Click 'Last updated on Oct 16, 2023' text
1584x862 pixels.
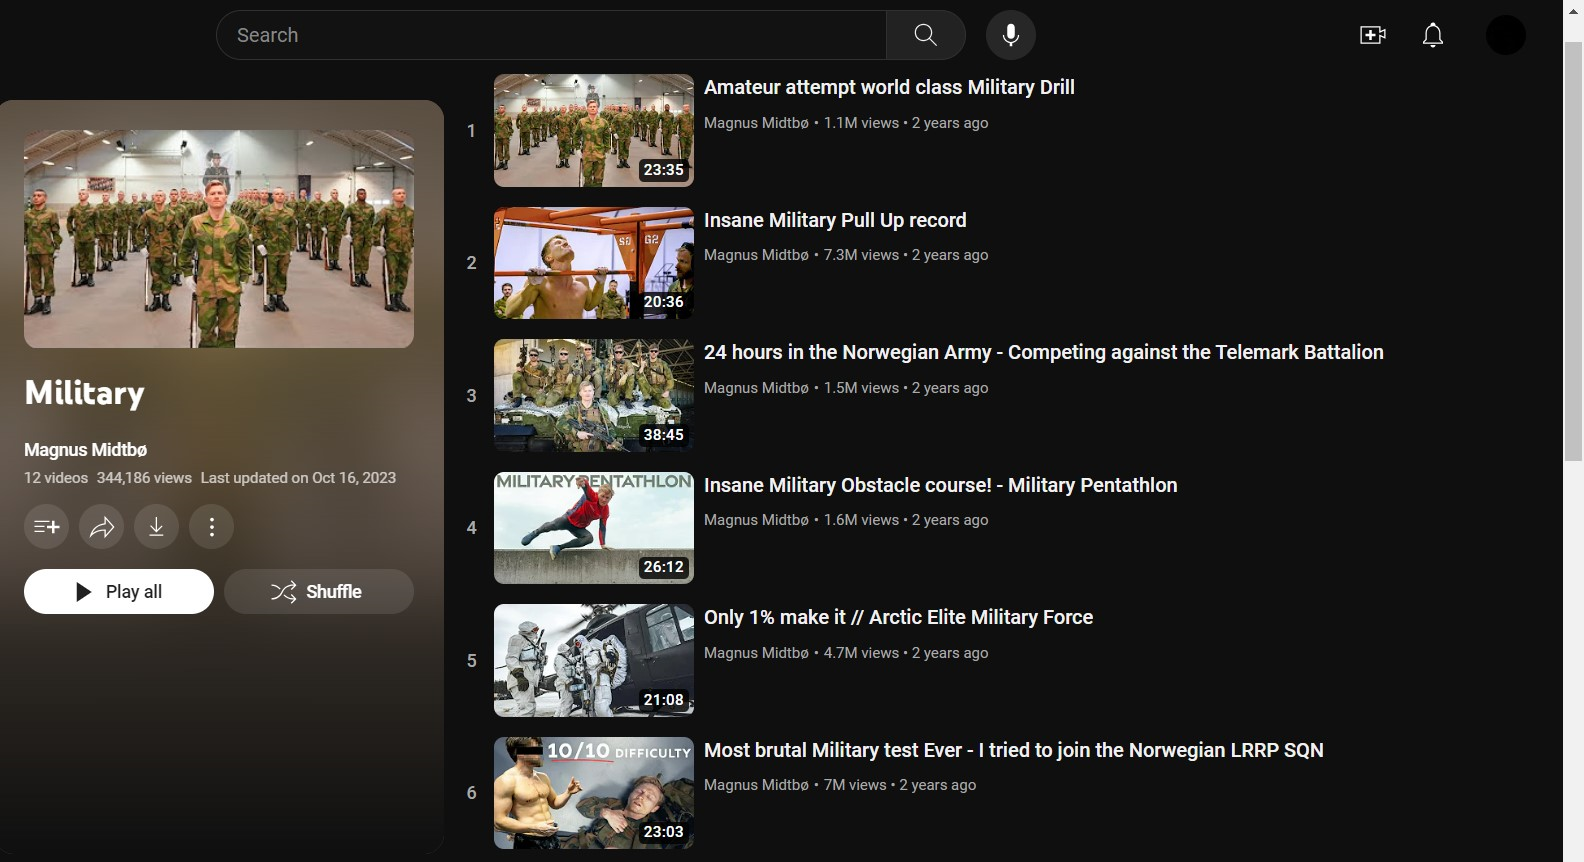(x=298, y=478)
